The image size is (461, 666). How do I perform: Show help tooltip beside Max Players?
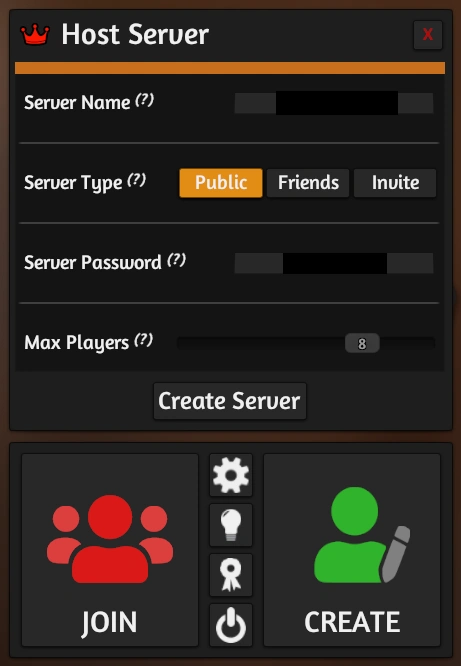pos(144,340)
